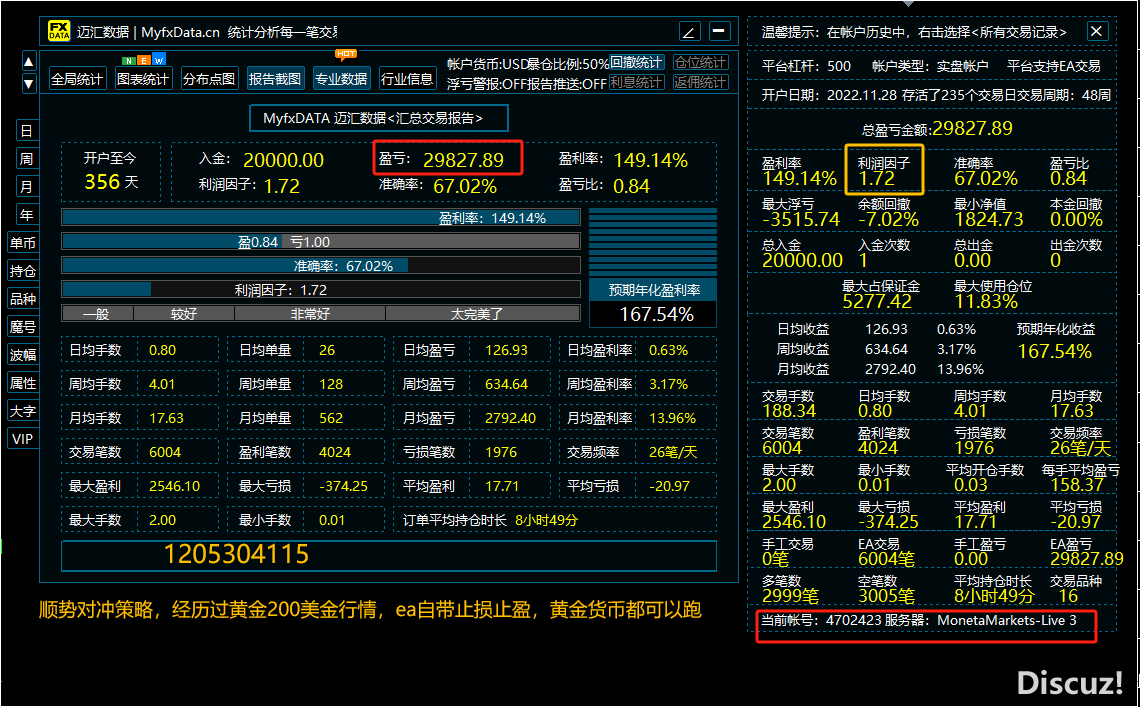
Task: Select the 大字 sidebar button
Action: pos(23,411)
